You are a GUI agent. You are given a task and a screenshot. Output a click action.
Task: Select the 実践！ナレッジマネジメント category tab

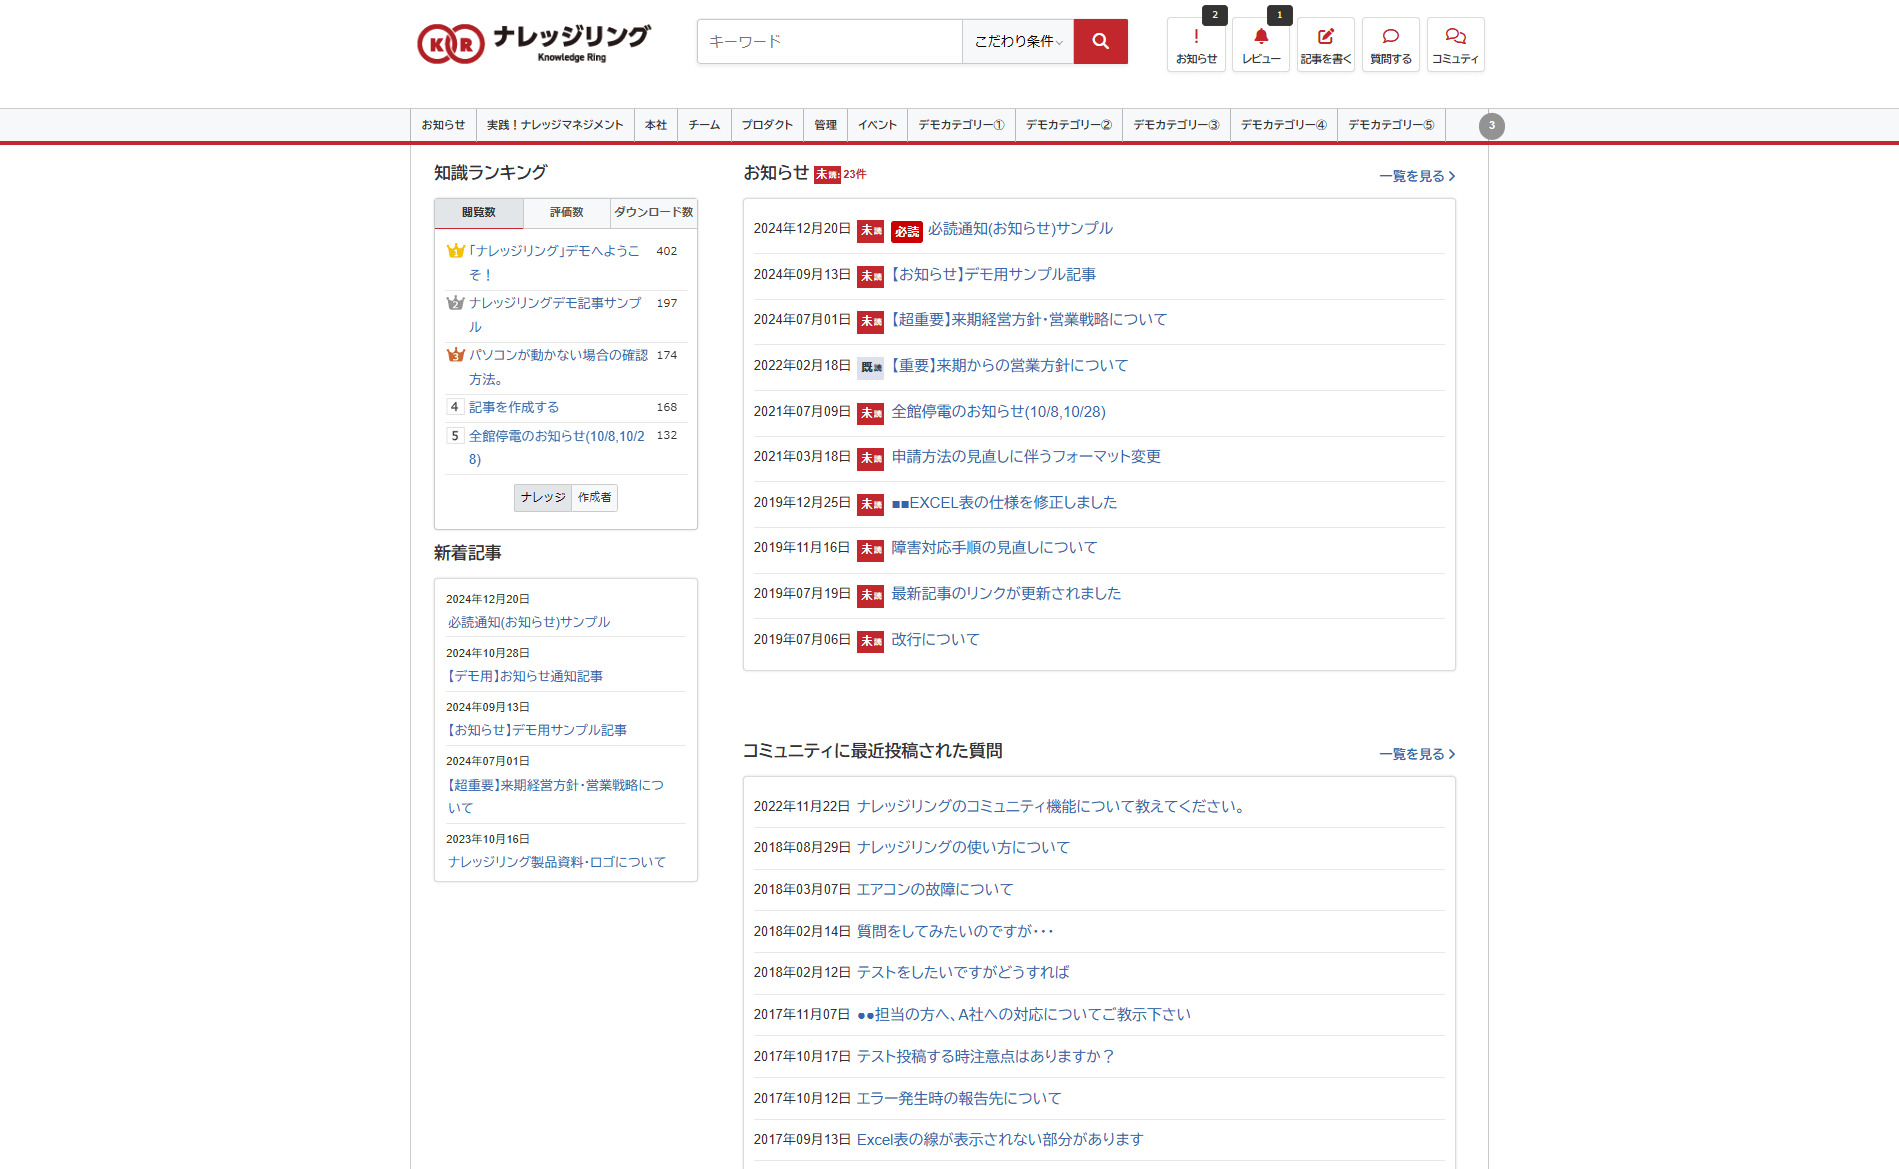click(x=555, y=125)
